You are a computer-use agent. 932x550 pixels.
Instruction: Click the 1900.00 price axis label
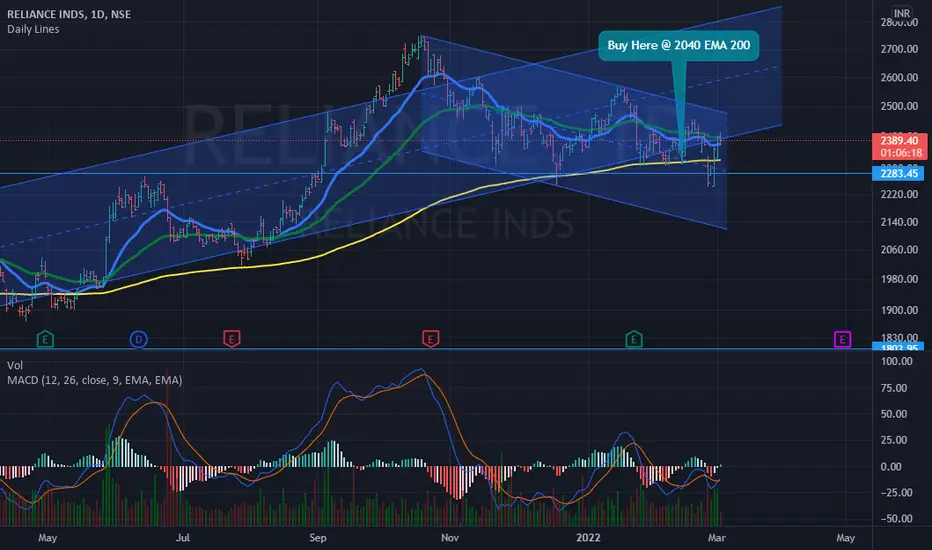899,310
